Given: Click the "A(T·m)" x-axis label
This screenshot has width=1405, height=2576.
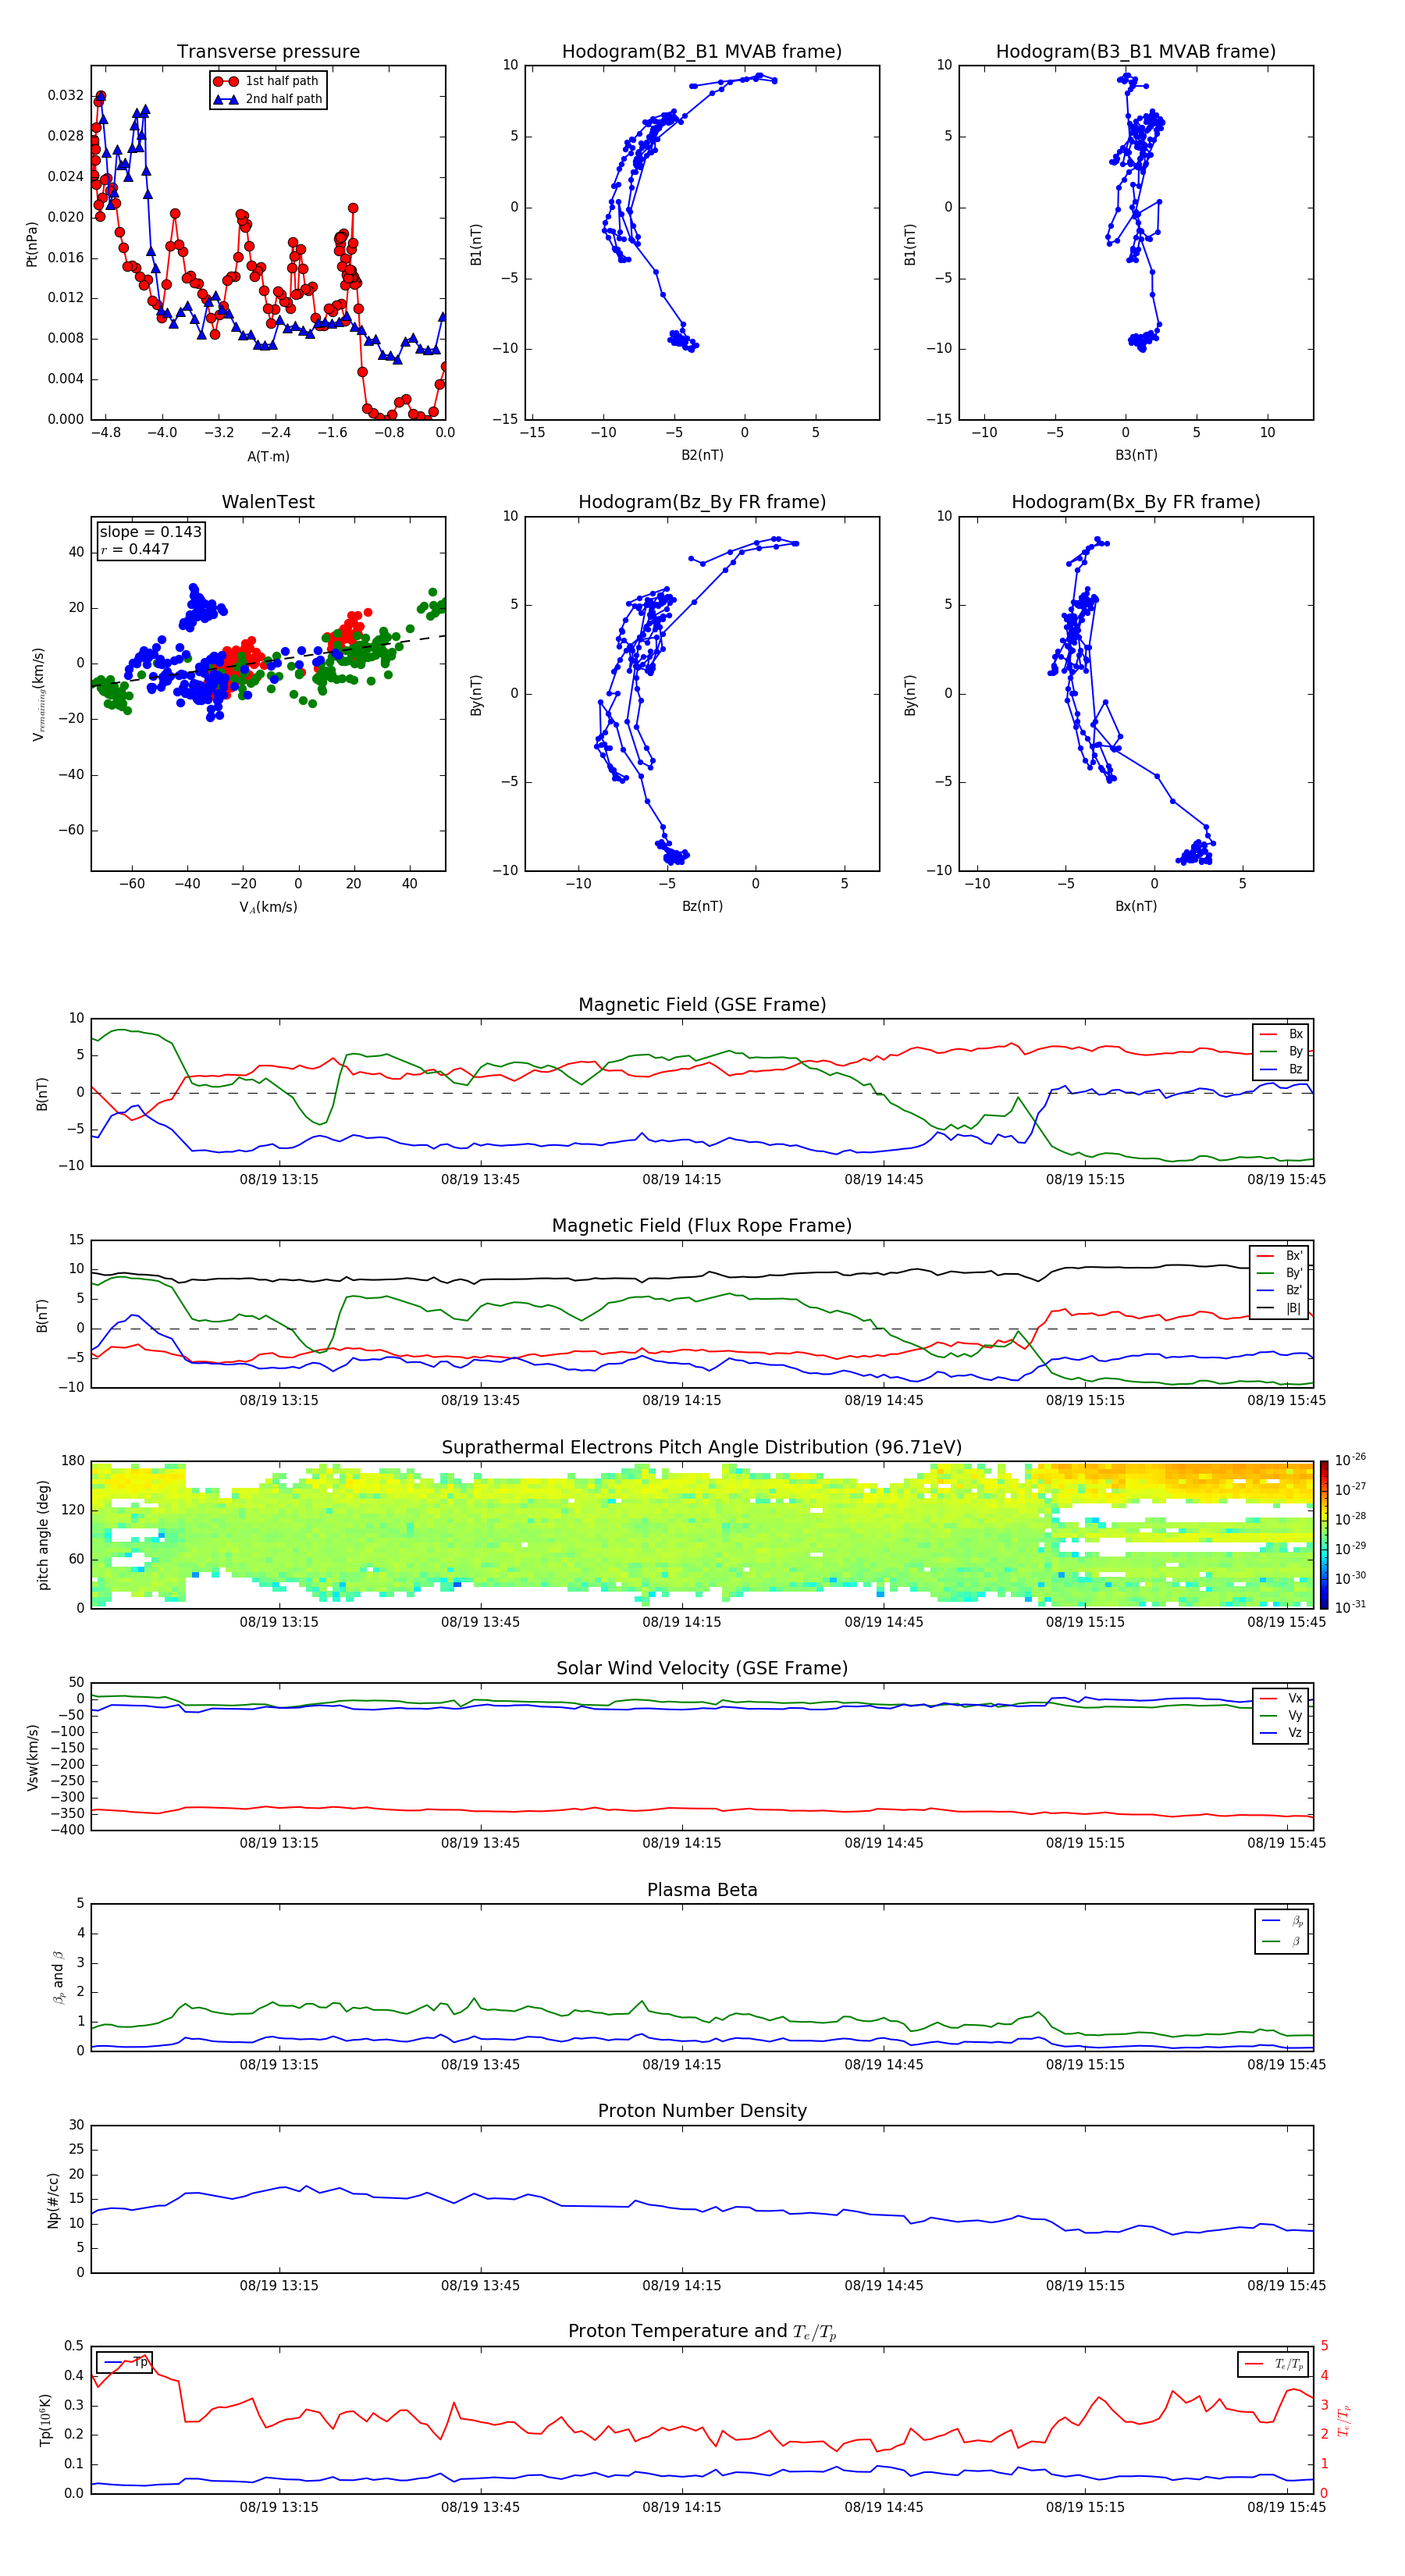Looking at the screenshot, I should pos(268,457).
